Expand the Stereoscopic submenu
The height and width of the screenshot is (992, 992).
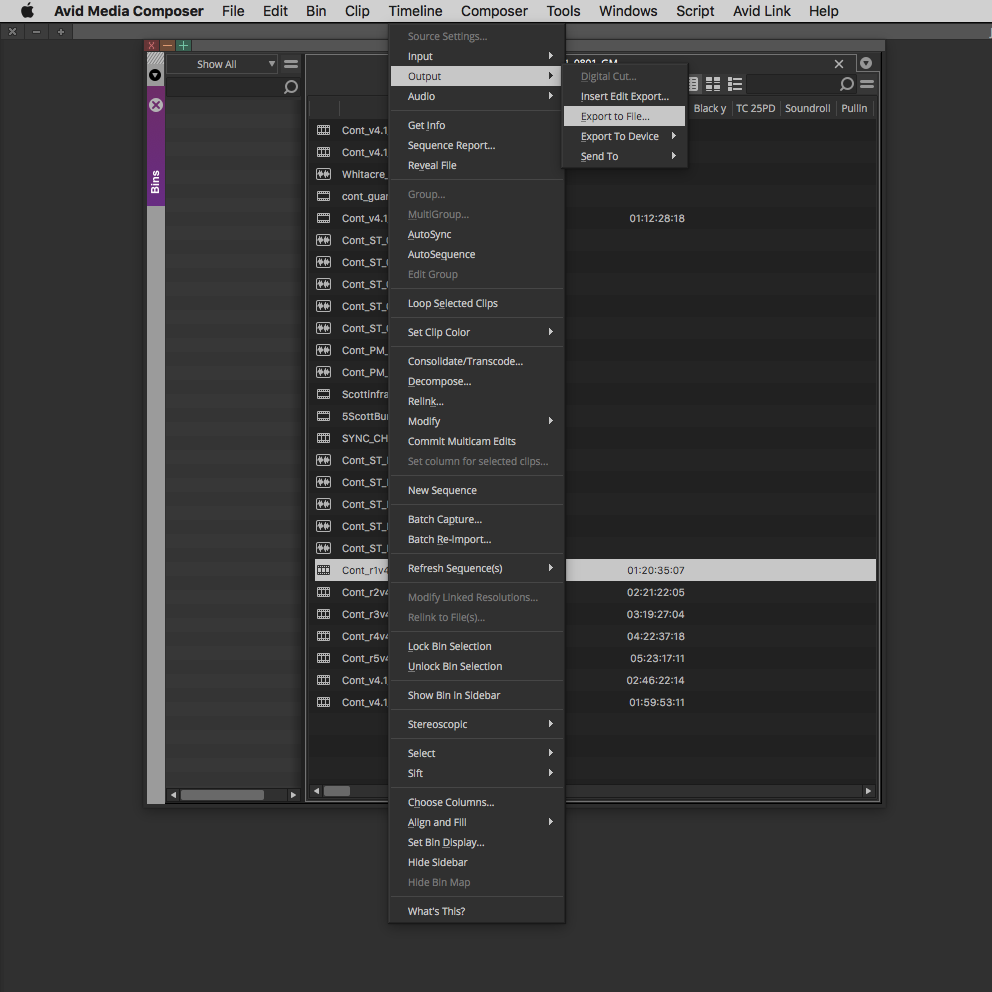click(477, 724)
